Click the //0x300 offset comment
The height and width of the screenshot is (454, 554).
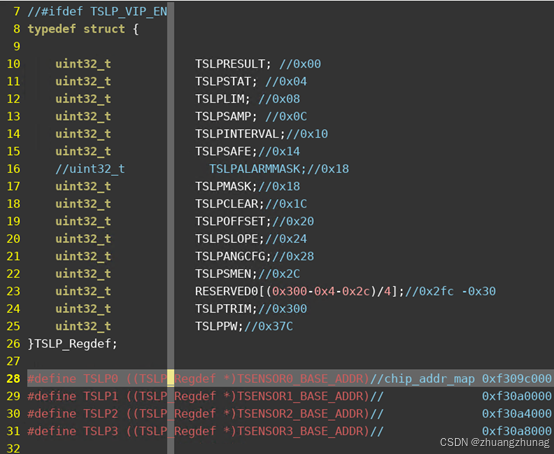point(283,309)
